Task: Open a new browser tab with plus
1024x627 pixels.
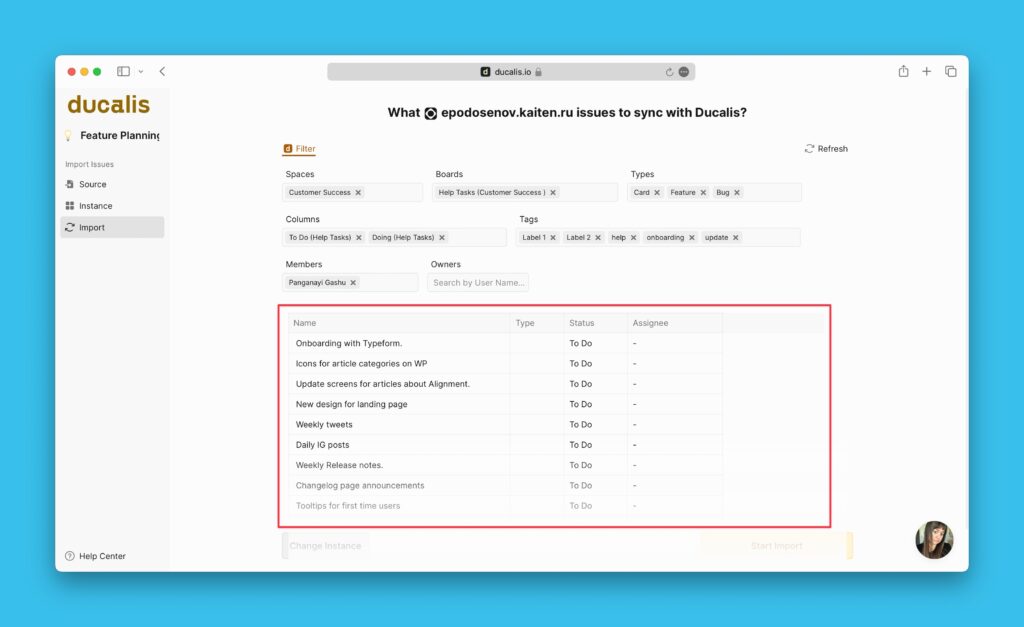Action: click(x=927, y=72)
